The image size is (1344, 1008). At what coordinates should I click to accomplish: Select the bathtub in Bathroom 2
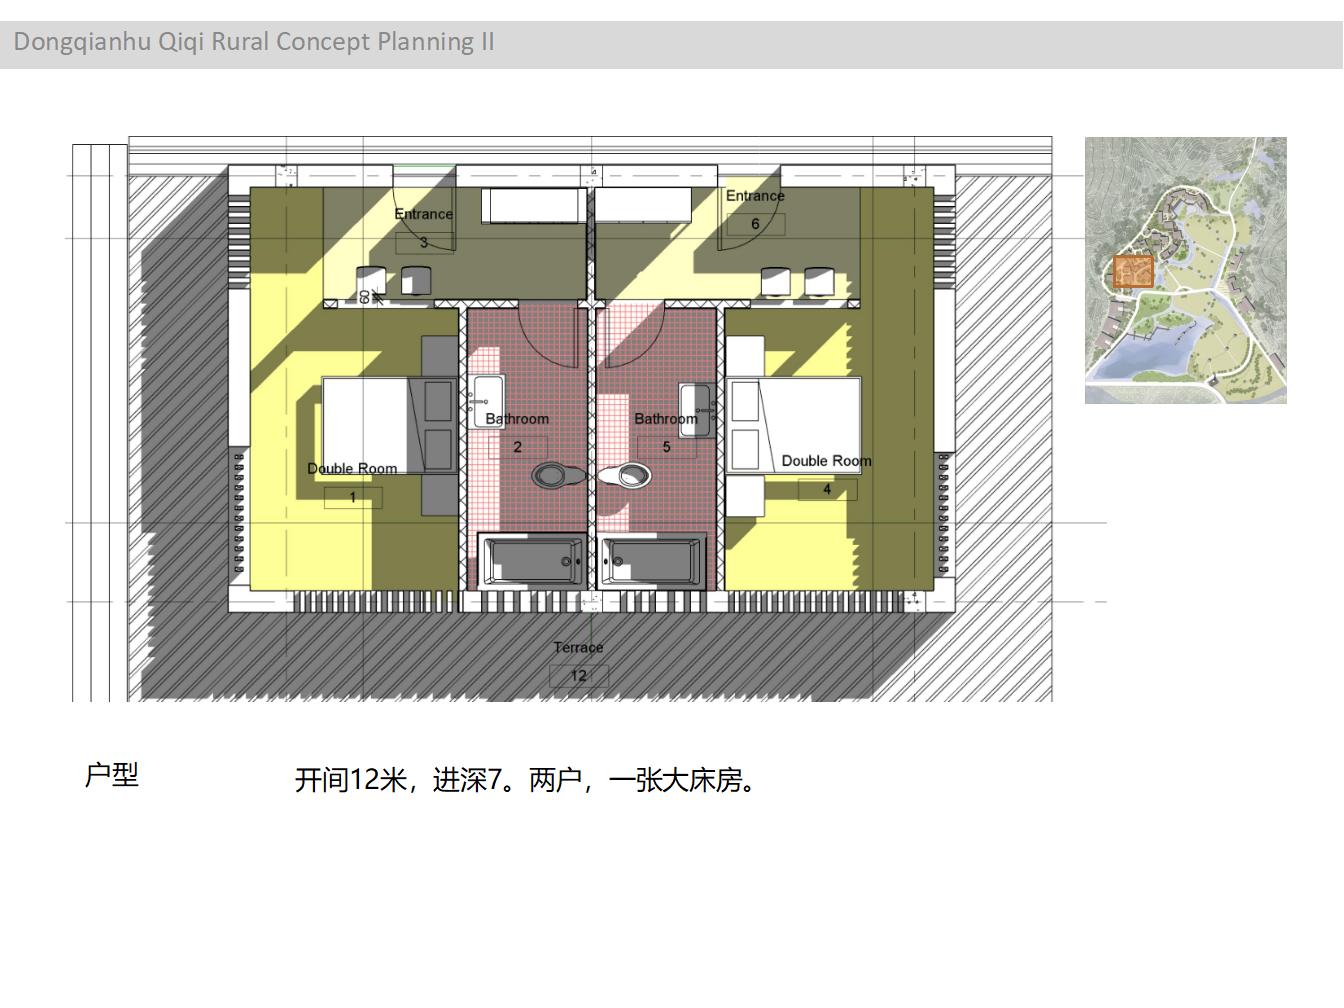(533, 561)
